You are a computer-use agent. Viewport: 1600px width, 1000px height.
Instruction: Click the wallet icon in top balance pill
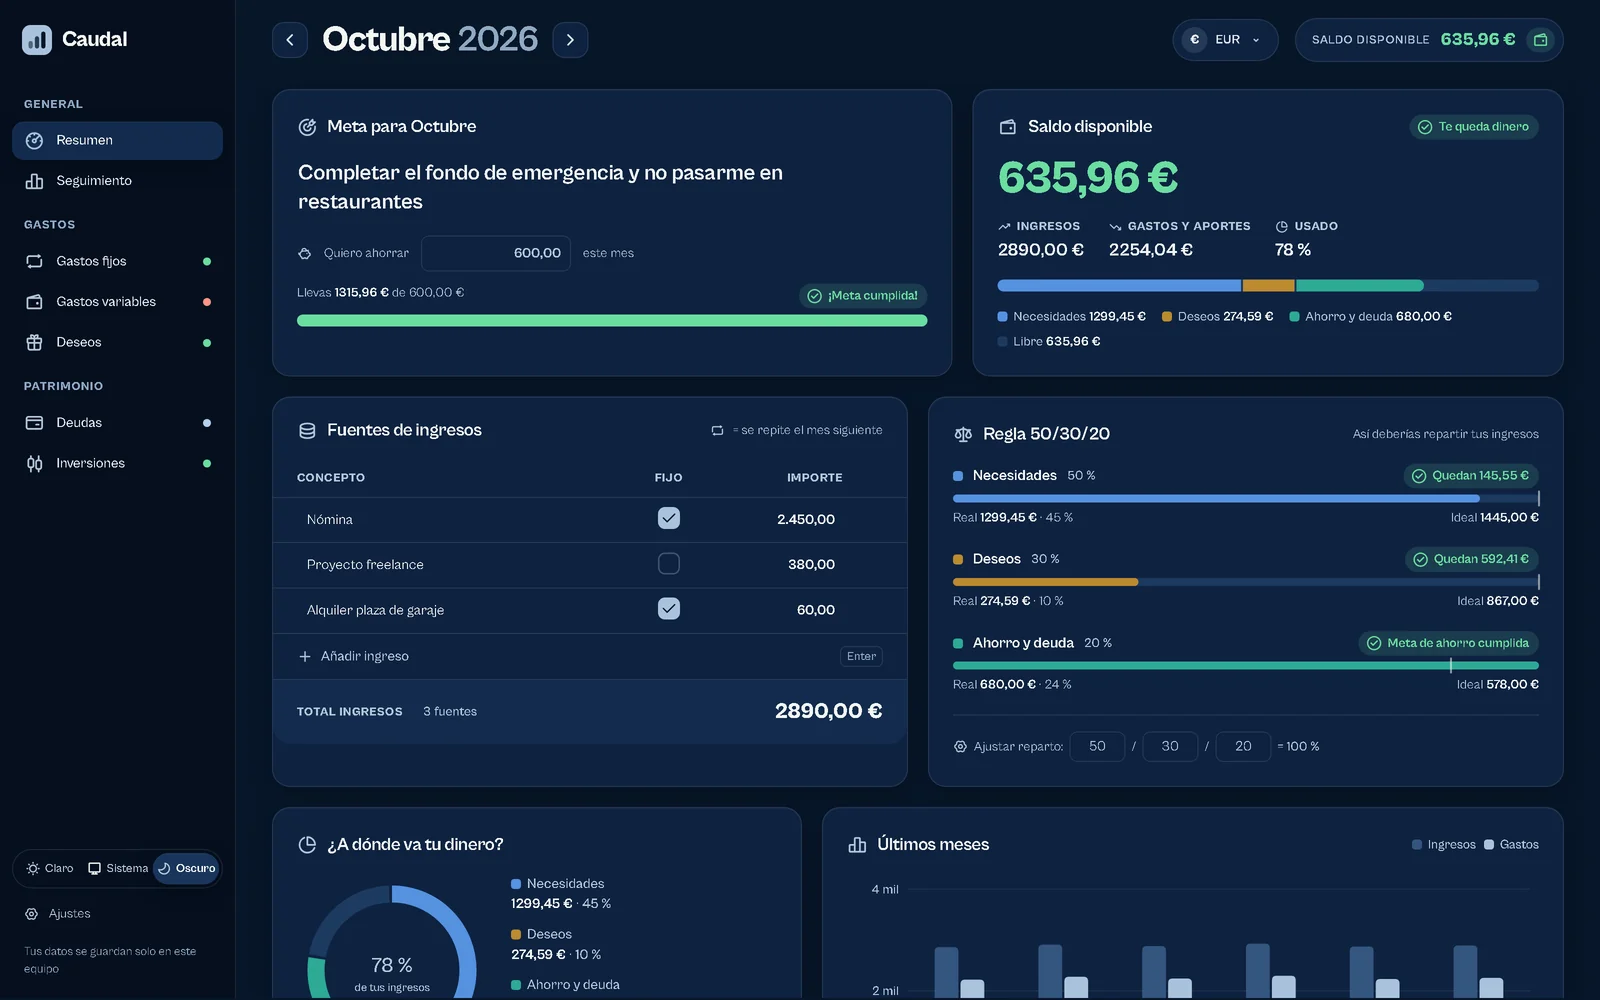1541,40
